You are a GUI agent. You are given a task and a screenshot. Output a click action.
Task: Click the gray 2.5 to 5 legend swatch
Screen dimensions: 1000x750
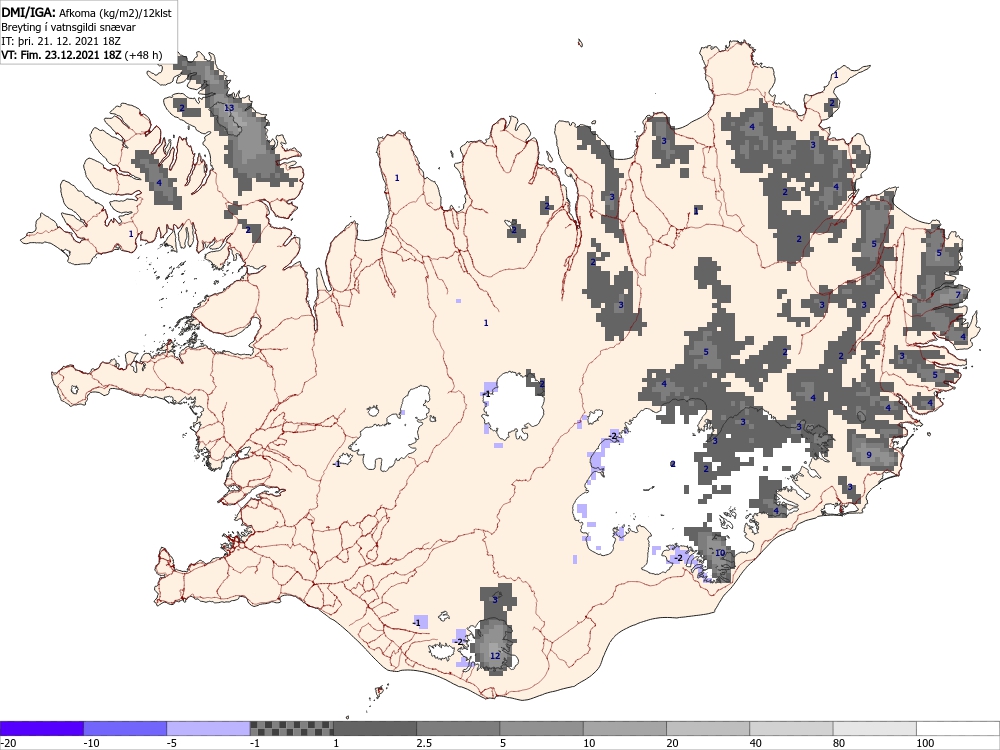pyautogui.click(x=458, y=728)
